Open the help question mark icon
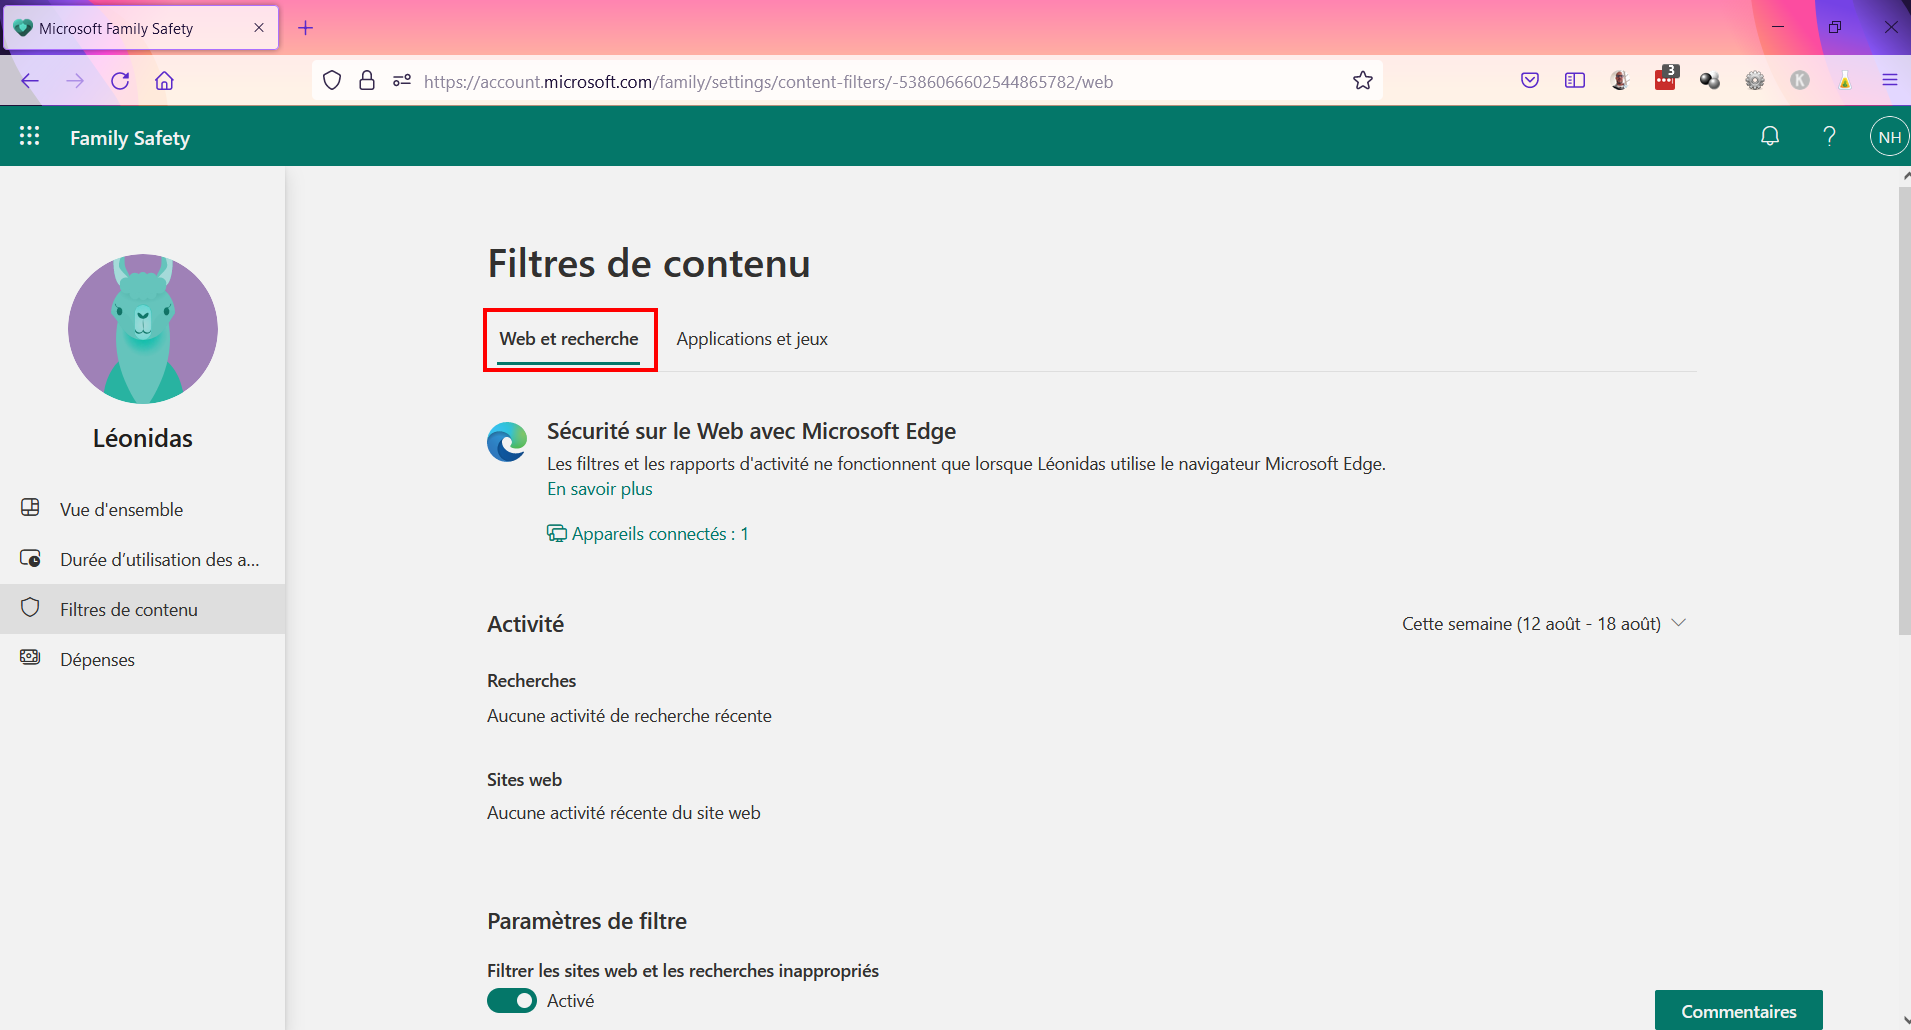Image resolution: width=1911 pixels, height=1030 pixels. coord(1829,136)
